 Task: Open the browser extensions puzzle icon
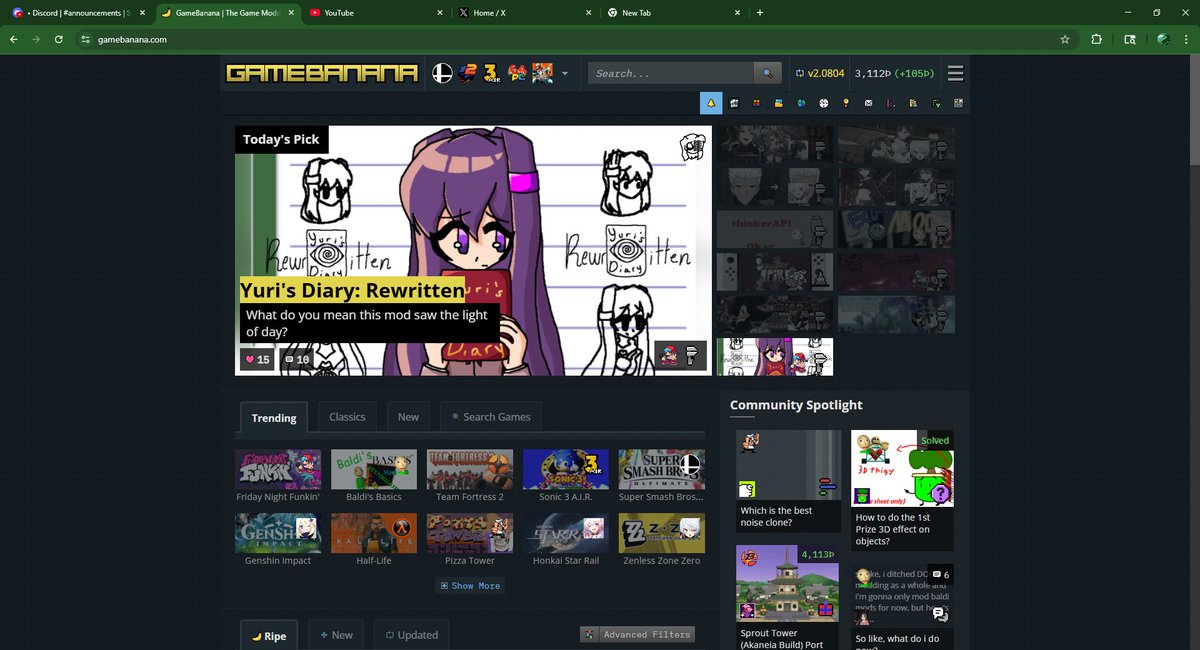(x=1097, y=39)
